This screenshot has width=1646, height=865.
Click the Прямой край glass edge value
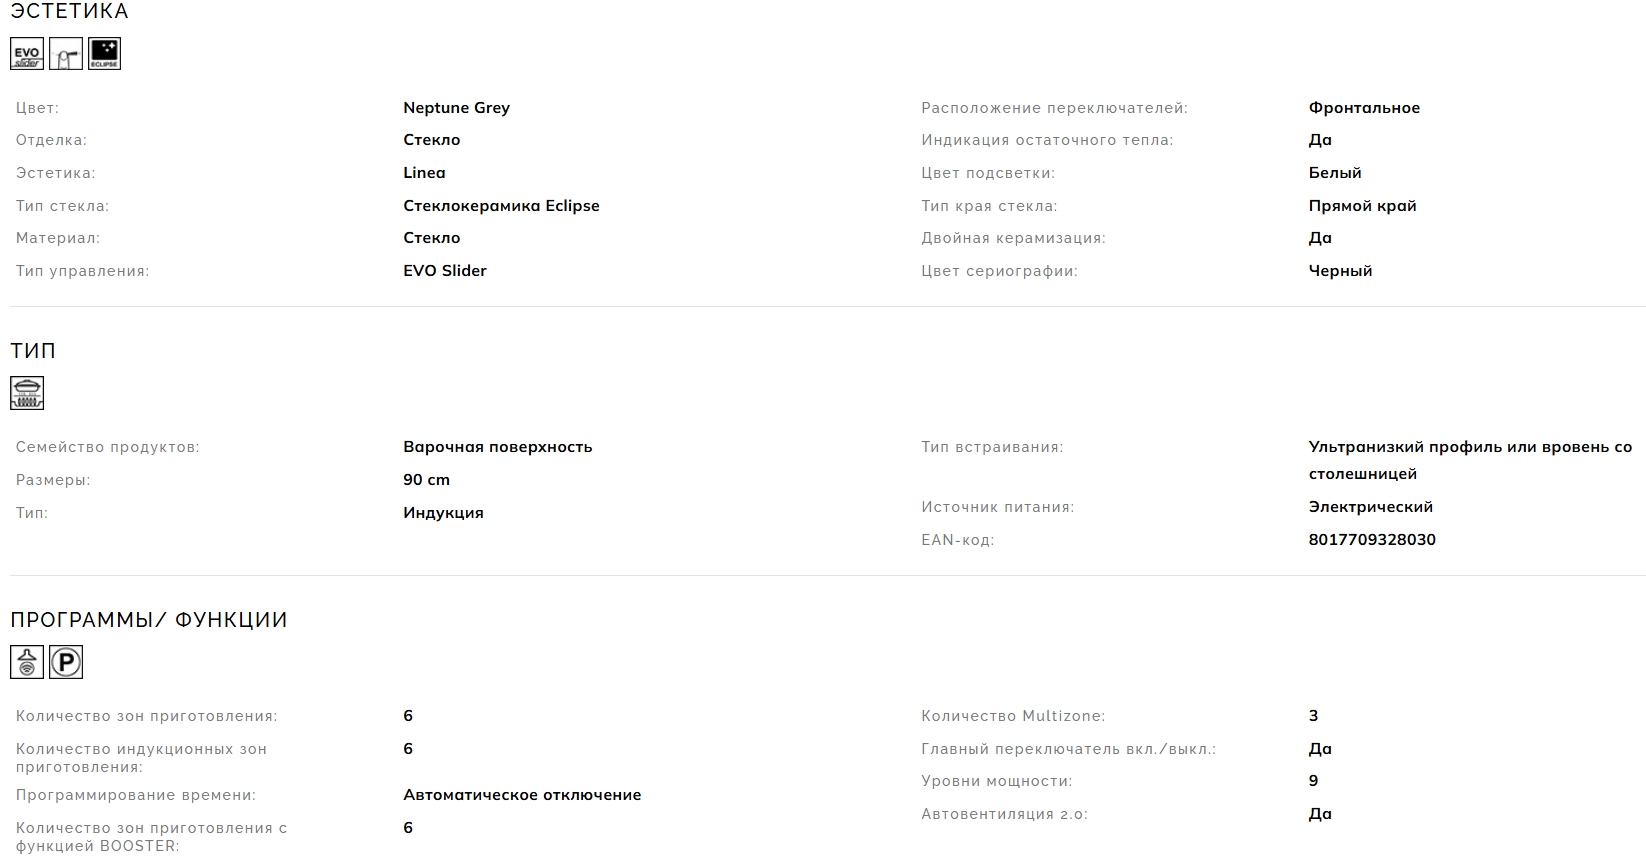pos(1362,206)
